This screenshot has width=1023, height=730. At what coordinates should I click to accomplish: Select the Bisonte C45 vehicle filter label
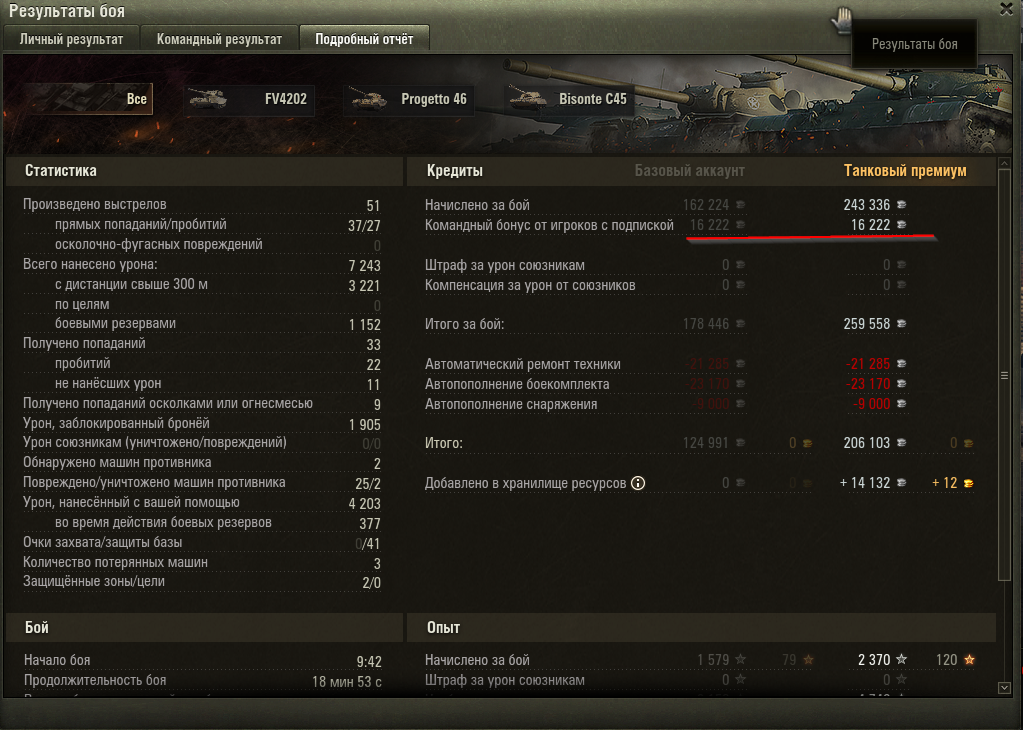tap(592, 99)
